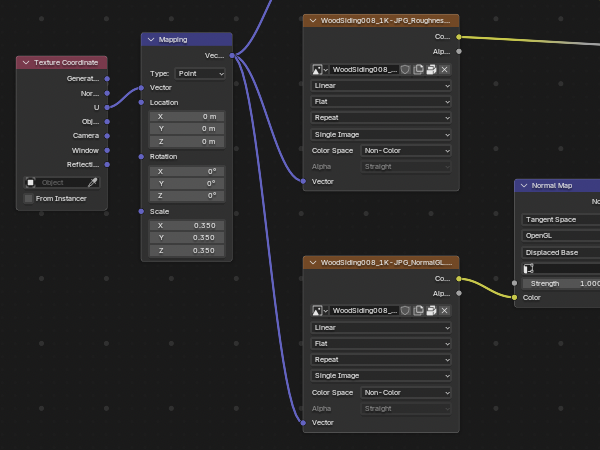Click the Vector input socket of Mapping node

pyautogui.click(x=141, y=88)
